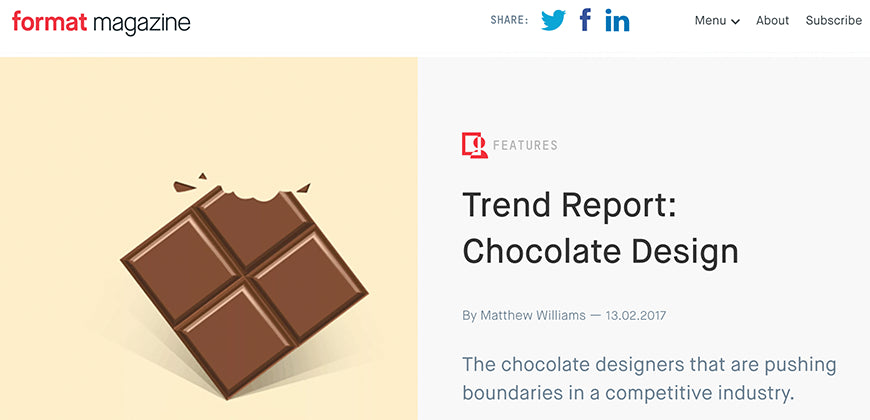
Task: Open the Subscribe link
Action: (x=833, y=21)
